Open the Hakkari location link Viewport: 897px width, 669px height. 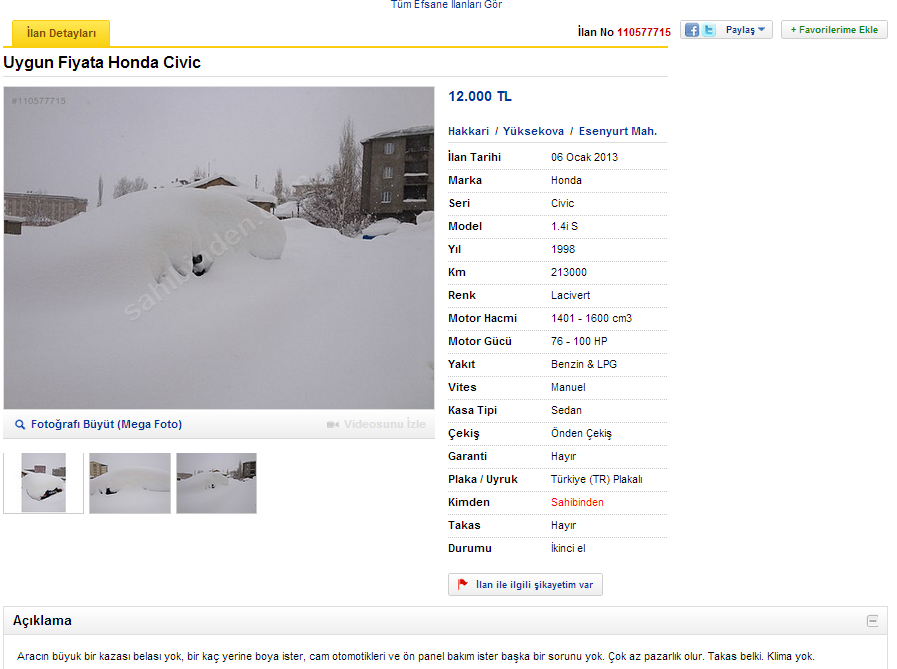click(x=469, y=131)
